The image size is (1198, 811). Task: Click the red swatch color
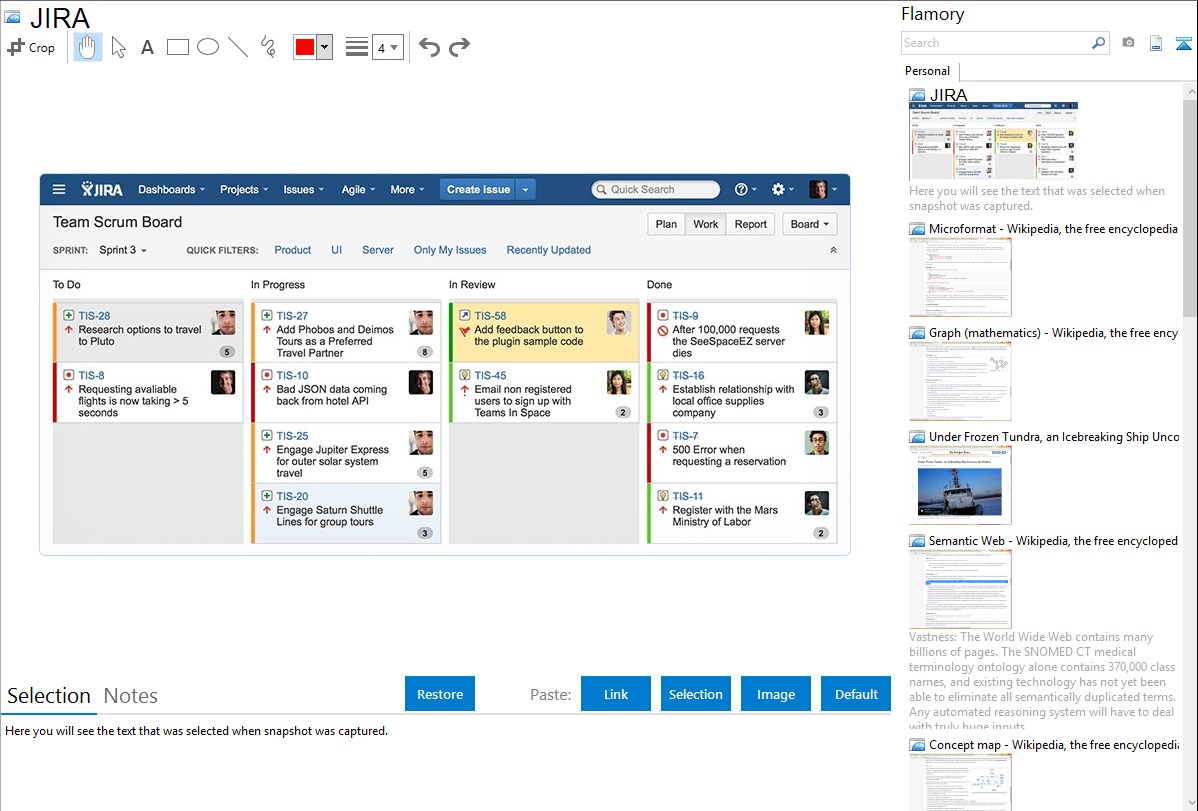click(305, 47)
